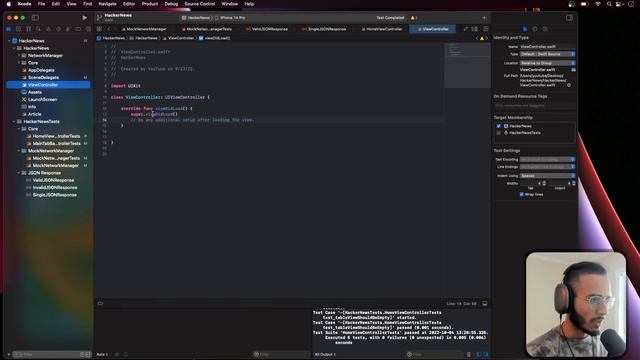Select the File inspector icon

point(525,29)
